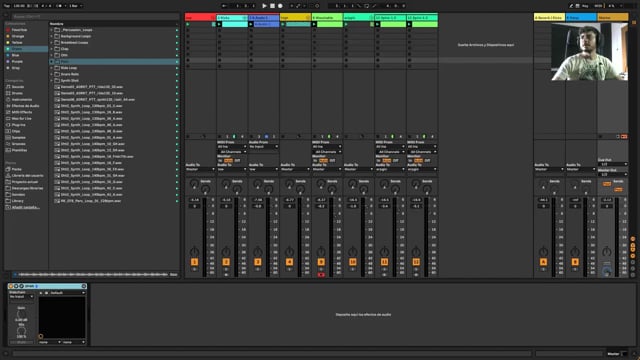Image resolution: width=640 pixels, height=360 pixels.
Task: Click the Tap tempo button
Action: click(x=7, y=6)
